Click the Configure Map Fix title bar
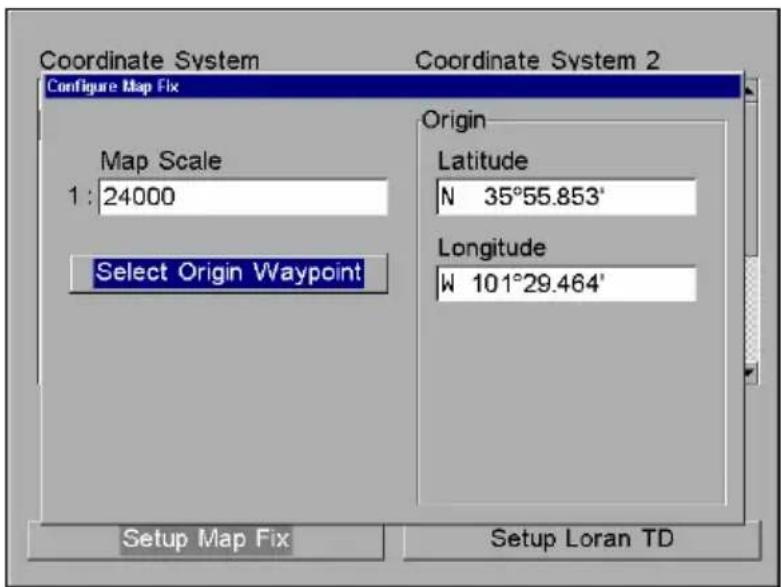This screenshot has height=587, width=781. click(x=392, y=87)
